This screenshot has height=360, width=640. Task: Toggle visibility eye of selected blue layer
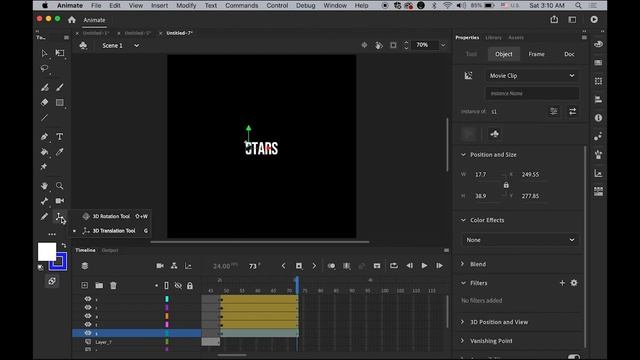(88, 333)
